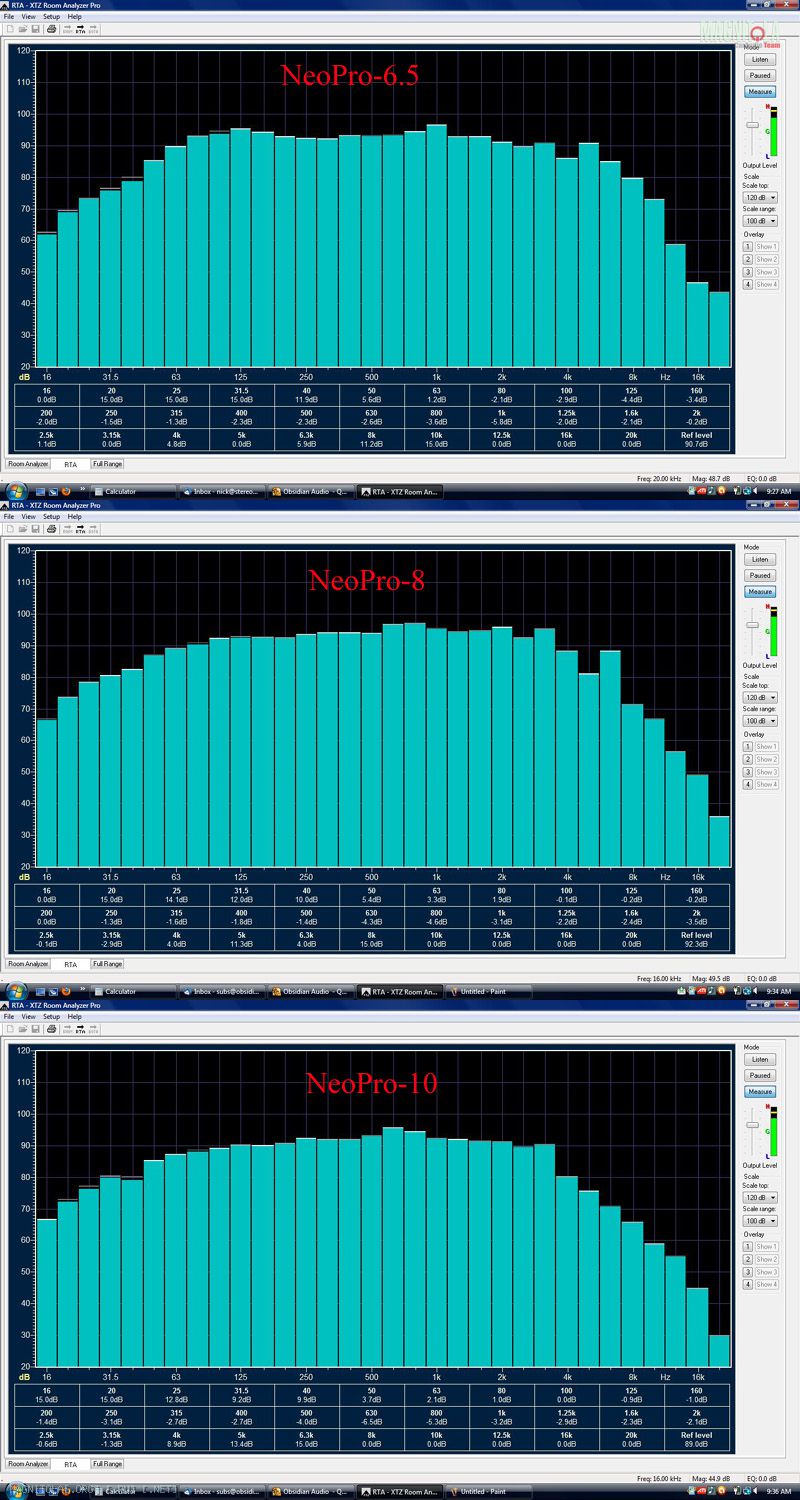Image resolution: width=800 pixels, height=1500 pixels.
Task: Open Calculator on the 9:27 AM taskbar
Action: 132,491
